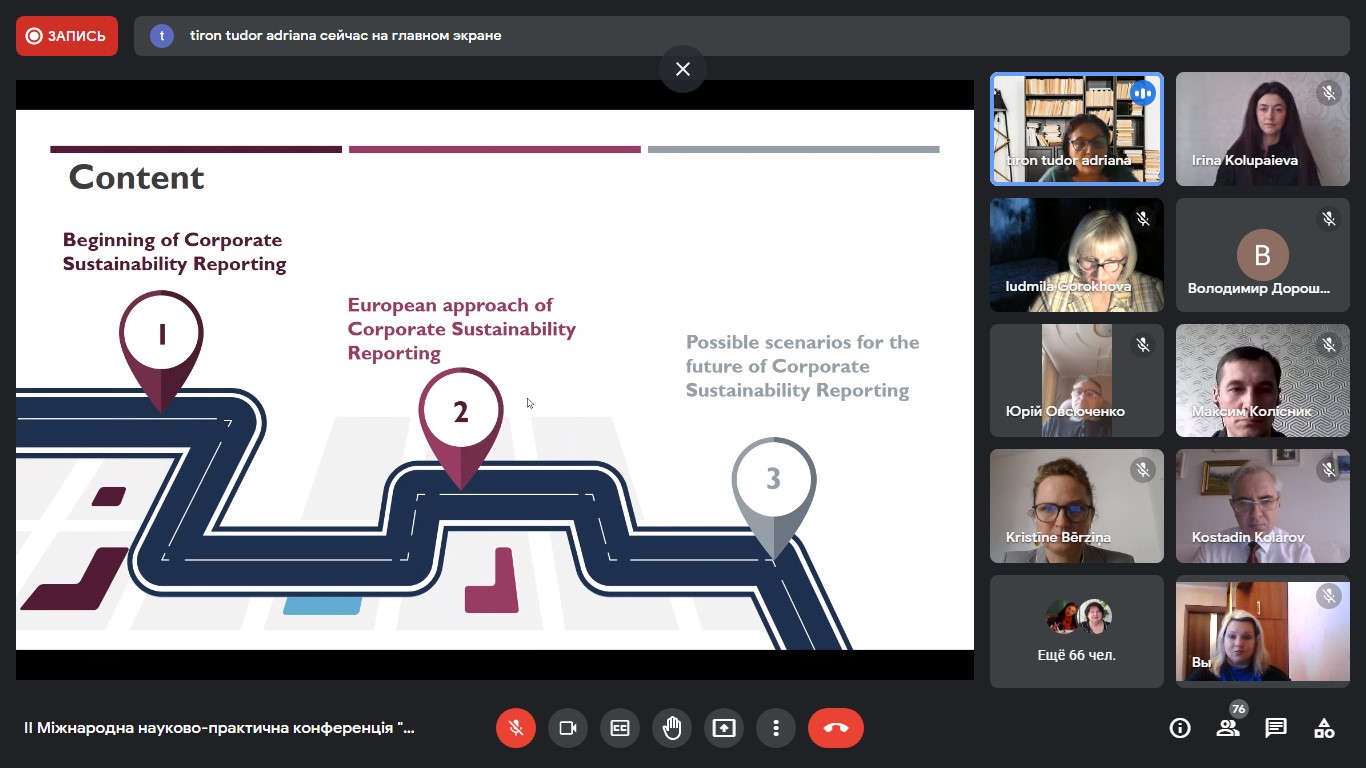Image resolution: width=1366 pixels, height=768 pixels.
Task: Turn on closed captions
Action: point(620,728)
